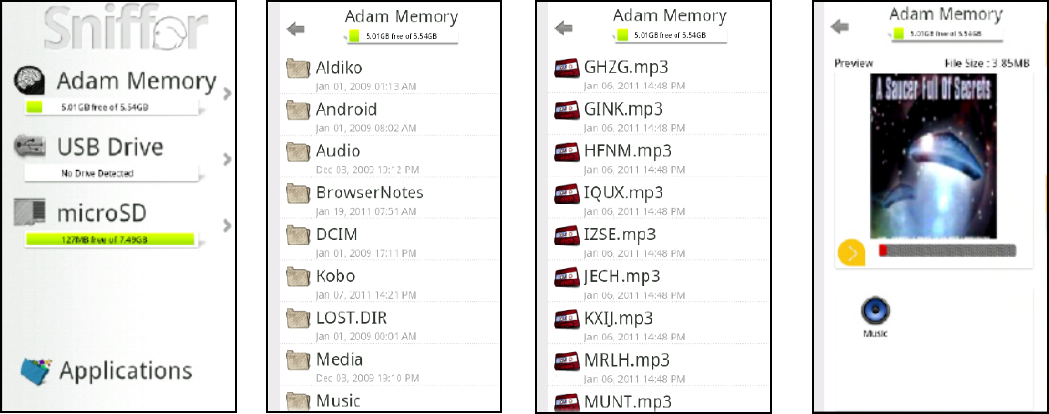Viewport: 1049px width, 414px height.
Task: Launch the Applications folder icon
Action: [x=35, y=372]
